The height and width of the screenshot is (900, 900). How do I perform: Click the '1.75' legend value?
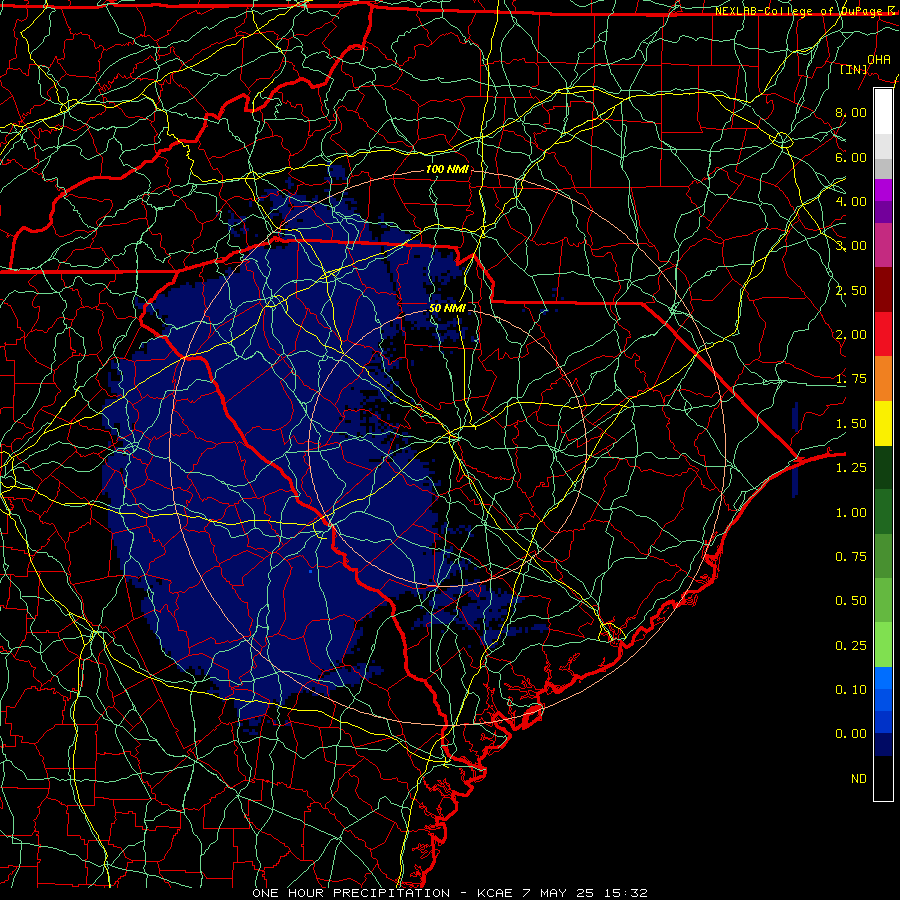click(851, 379)
